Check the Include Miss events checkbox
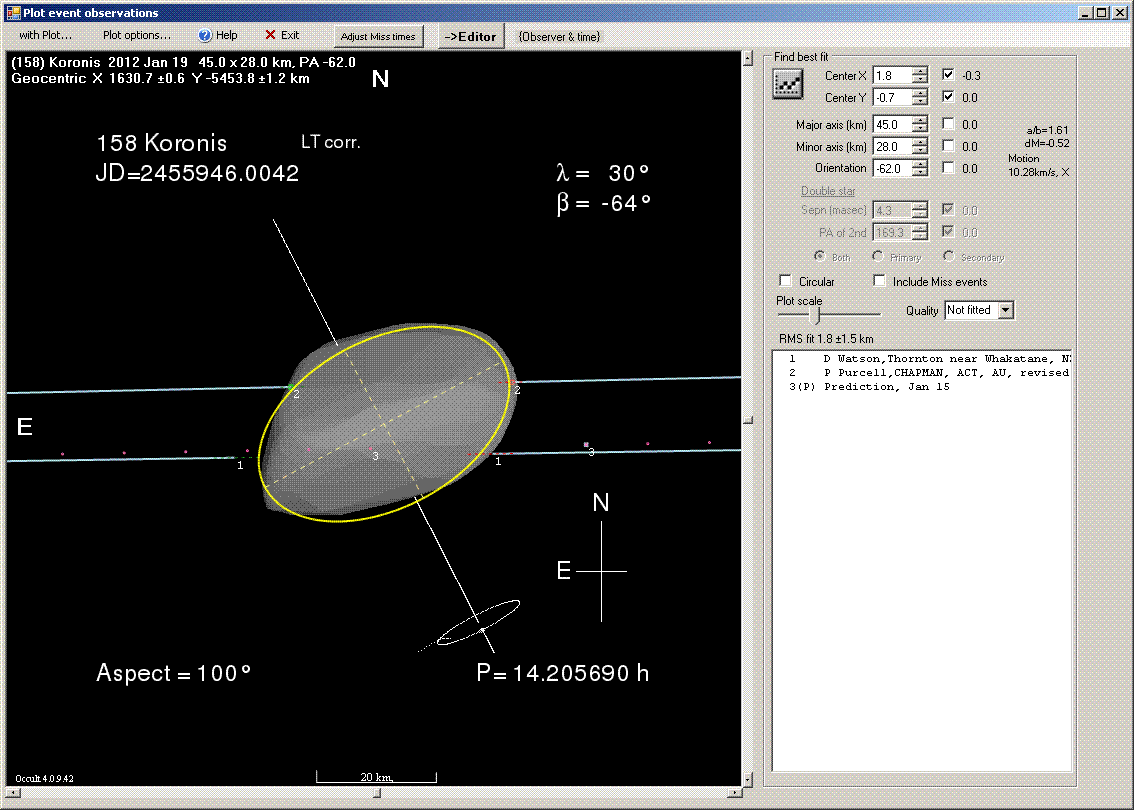Screen dimensions: 1134x810 click(879, 281)
